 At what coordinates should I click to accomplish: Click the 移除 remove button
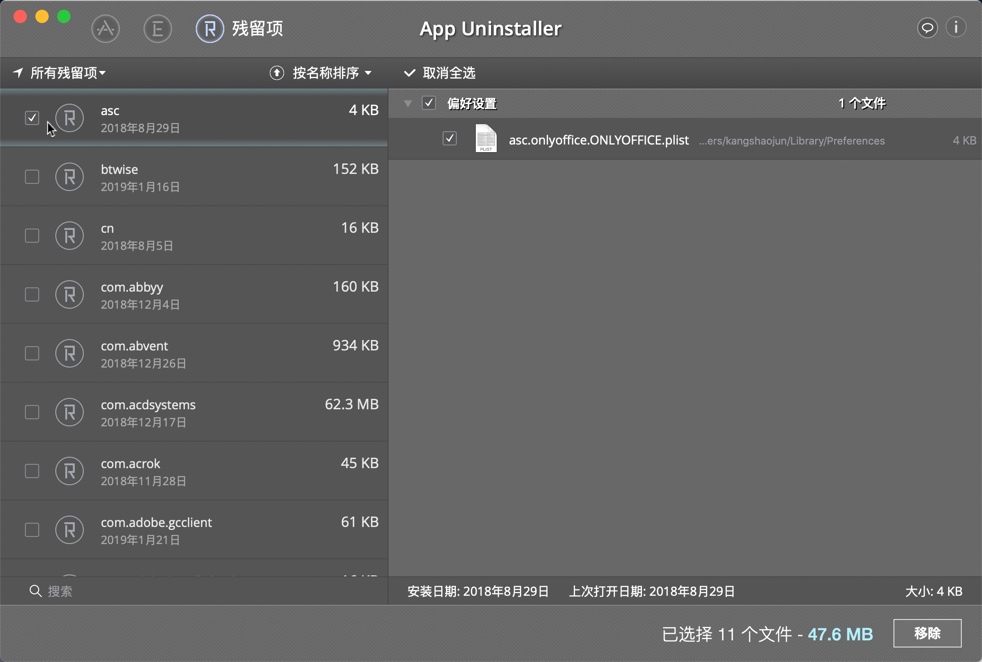click(x=928, y=633)
